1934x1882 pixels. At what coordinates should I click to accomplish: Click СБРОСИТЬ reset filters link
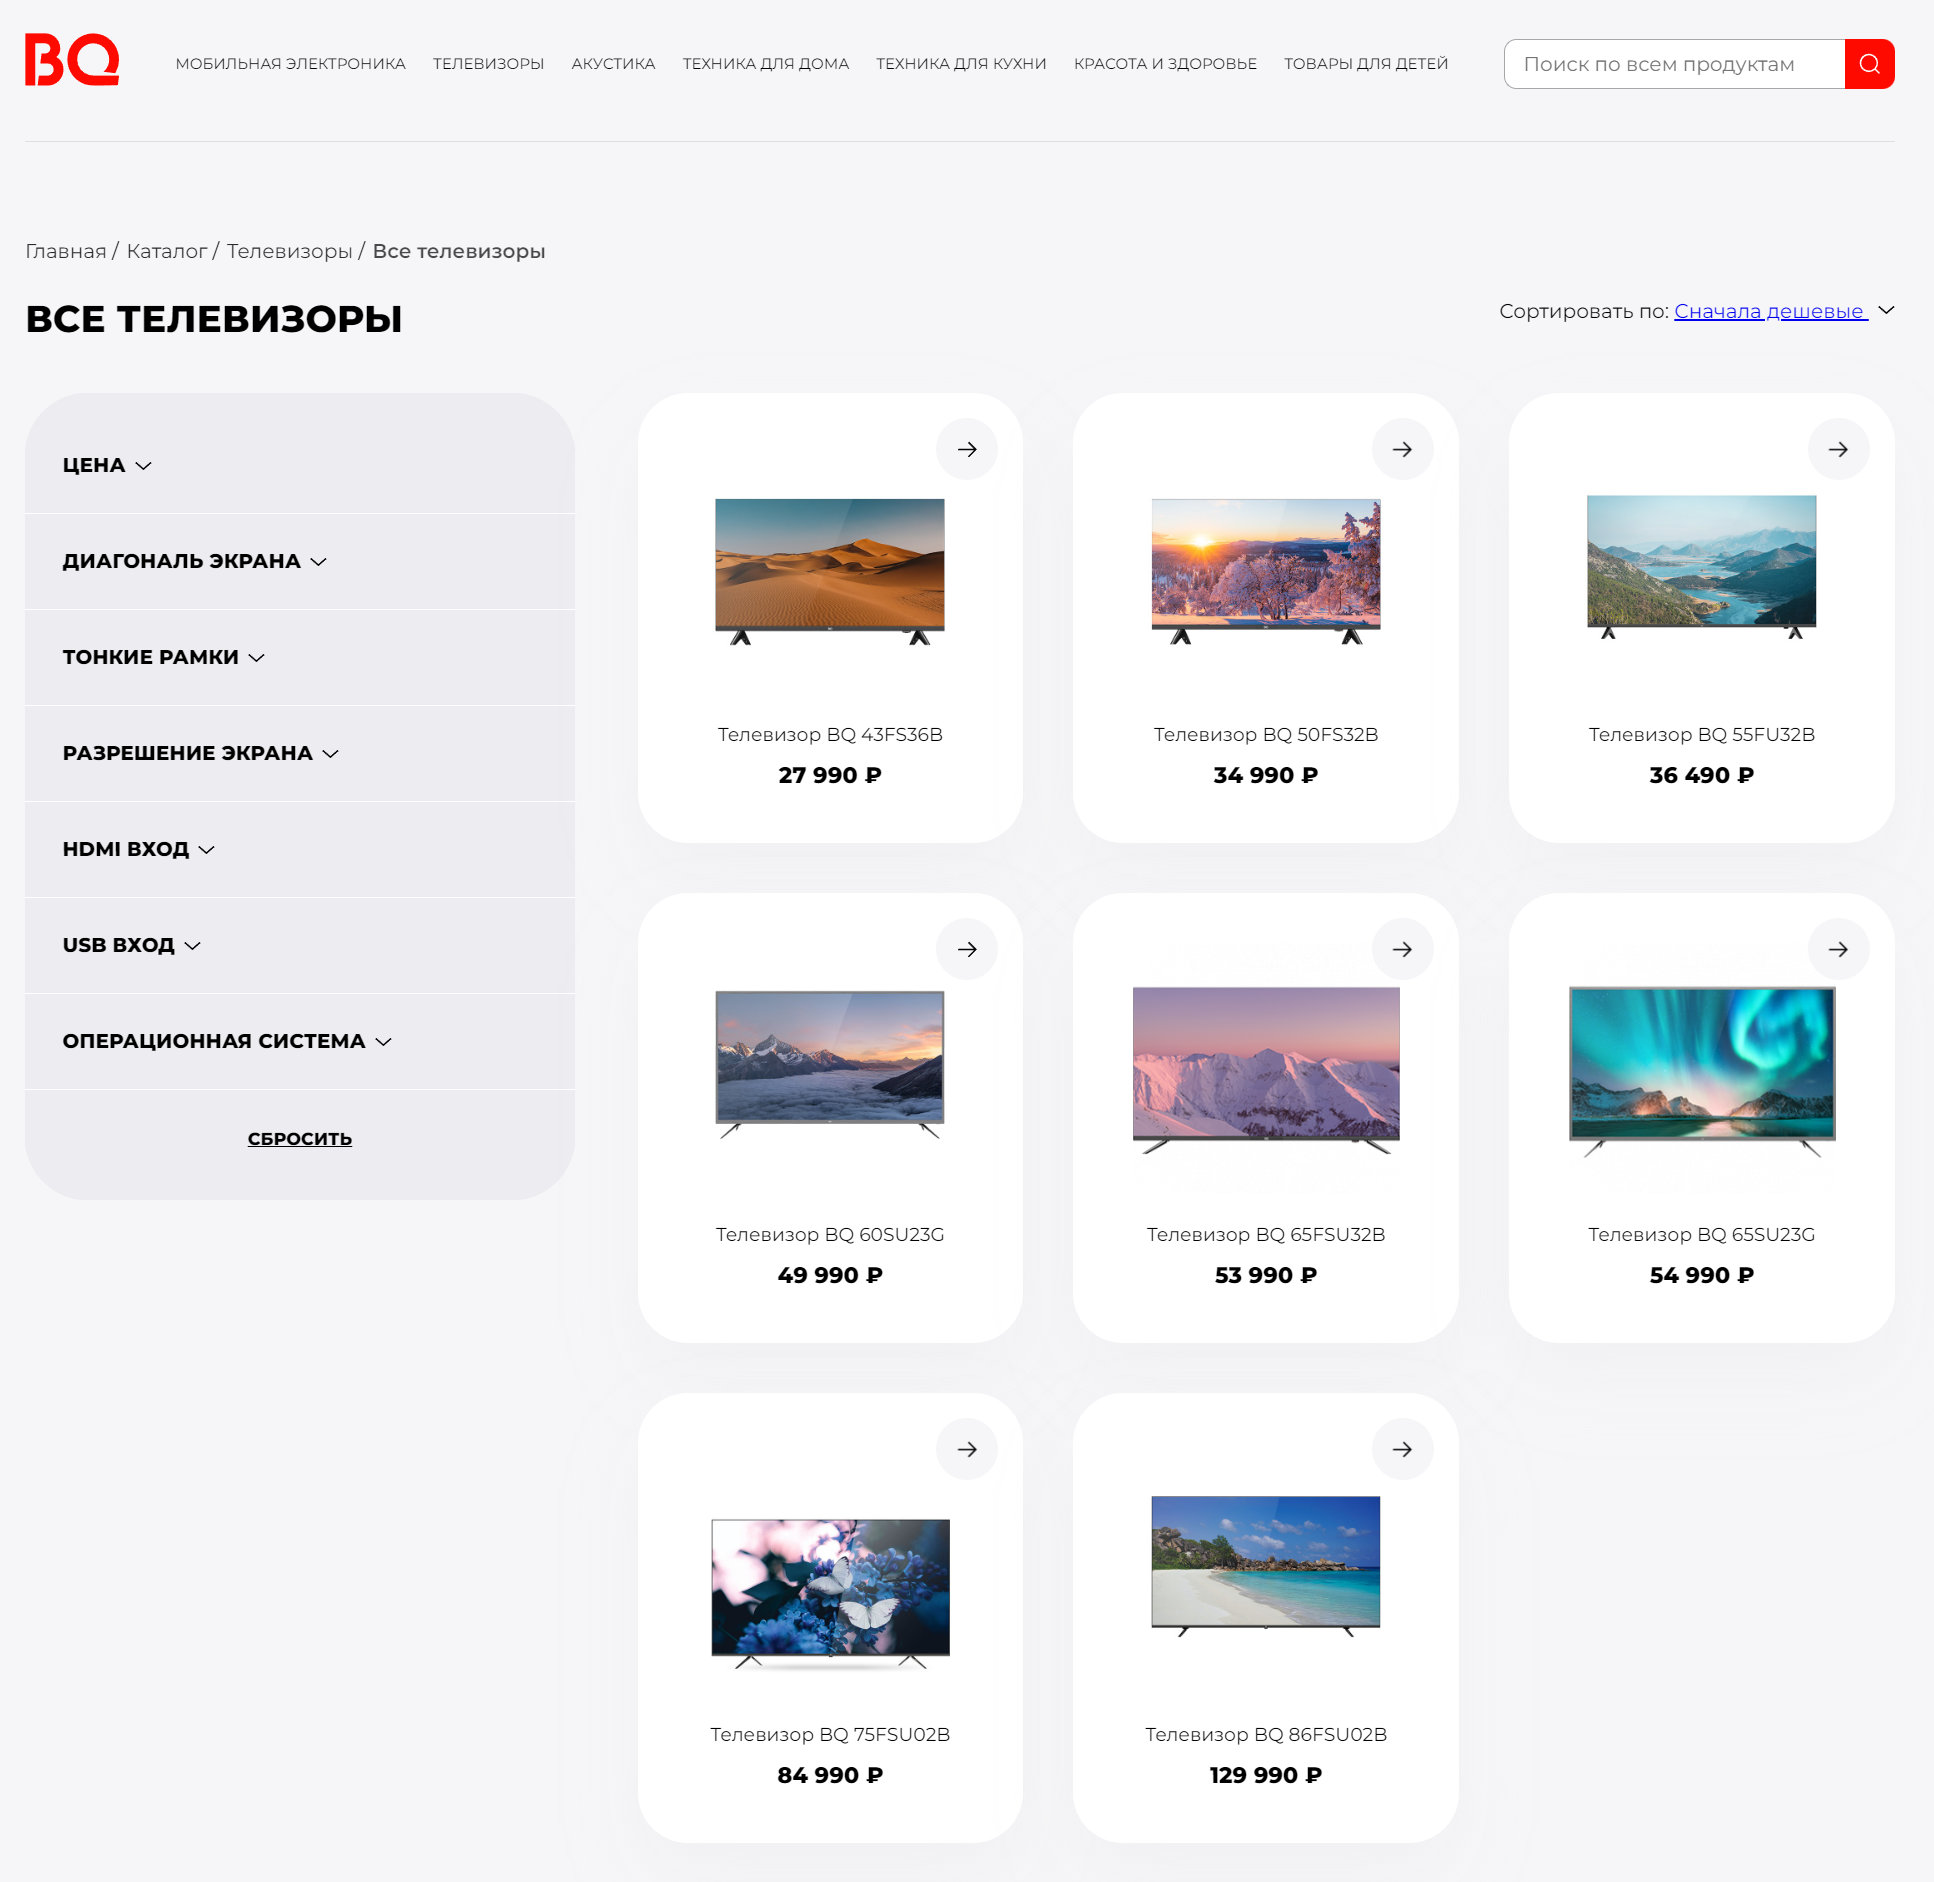pyautogui.click(x=299, y=1139)
